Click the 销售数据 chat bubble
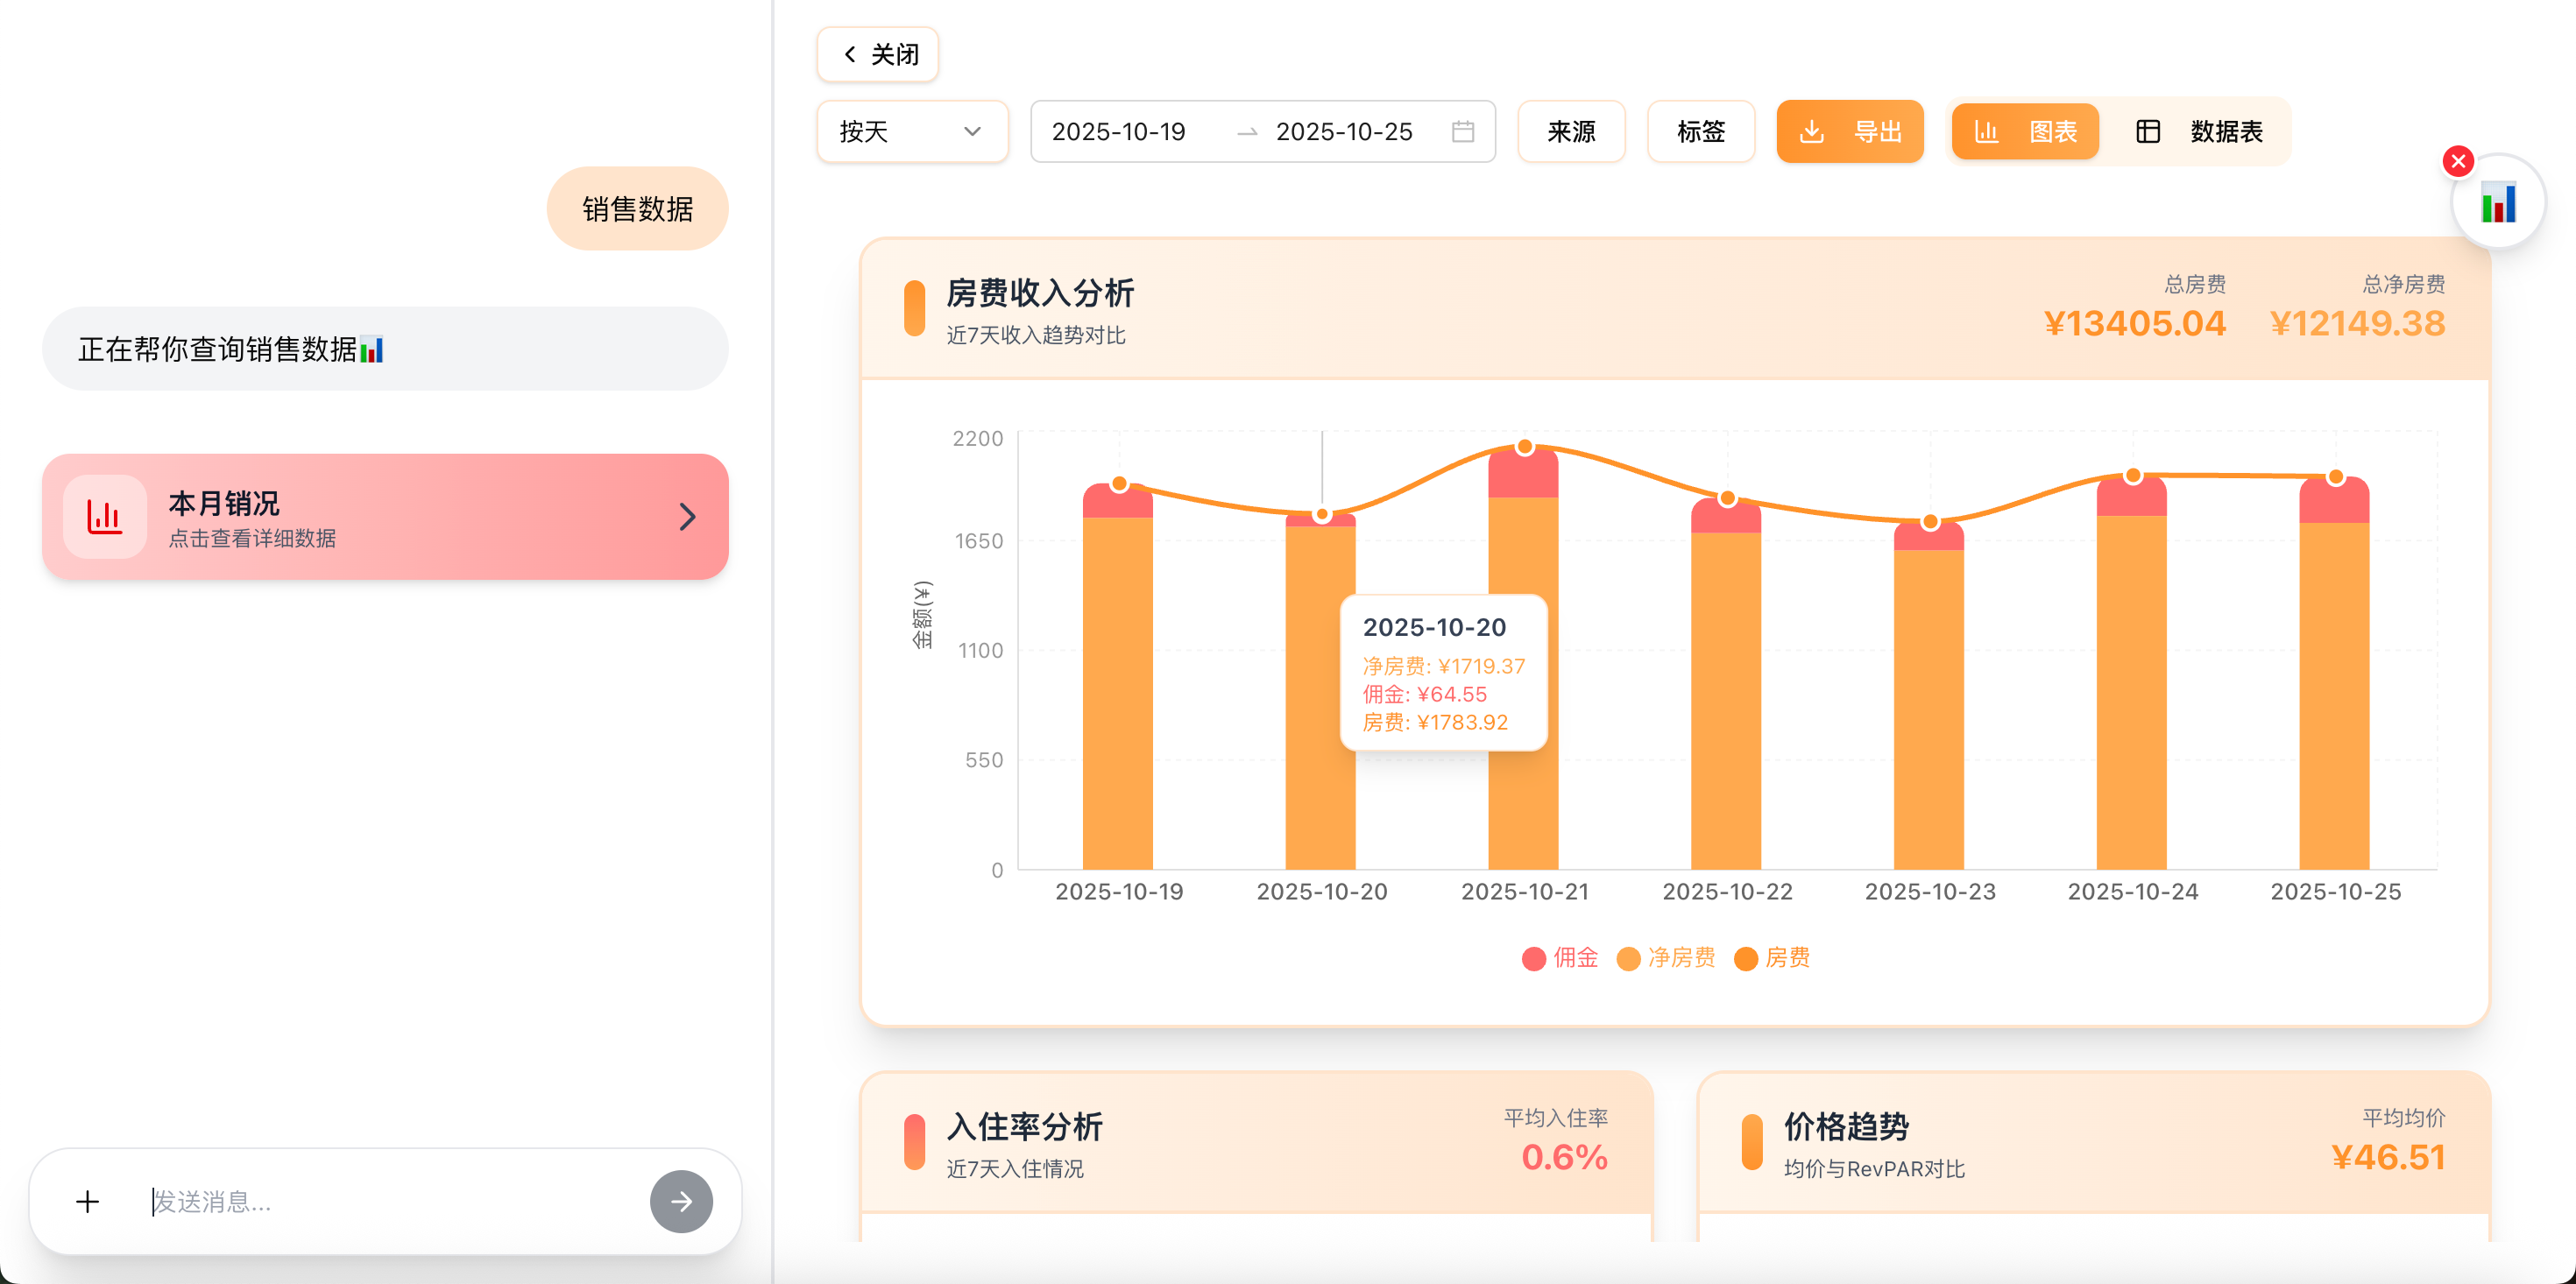Screen dimensions: 2576x1284 point(637,208)
